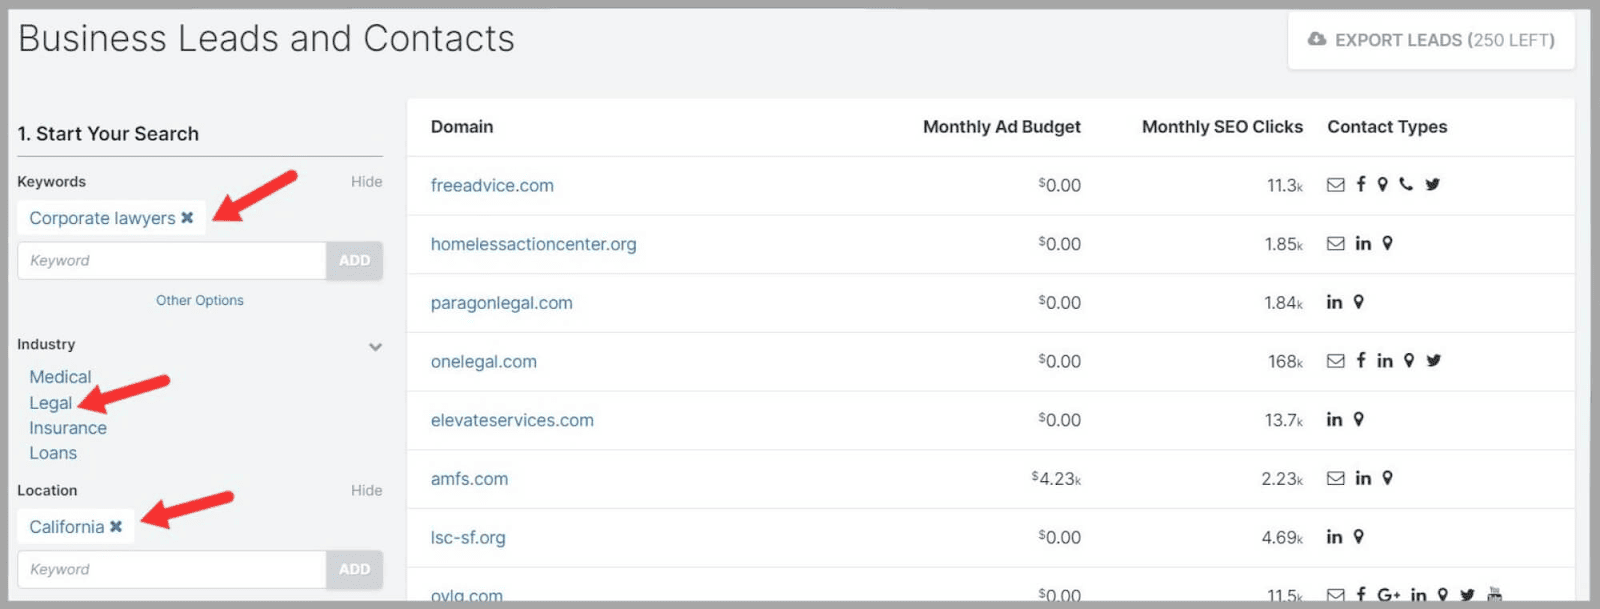Open the freeadvice.com domain link
The height and width of the screenshot is (609, 1600).
(x=492, y=185)
